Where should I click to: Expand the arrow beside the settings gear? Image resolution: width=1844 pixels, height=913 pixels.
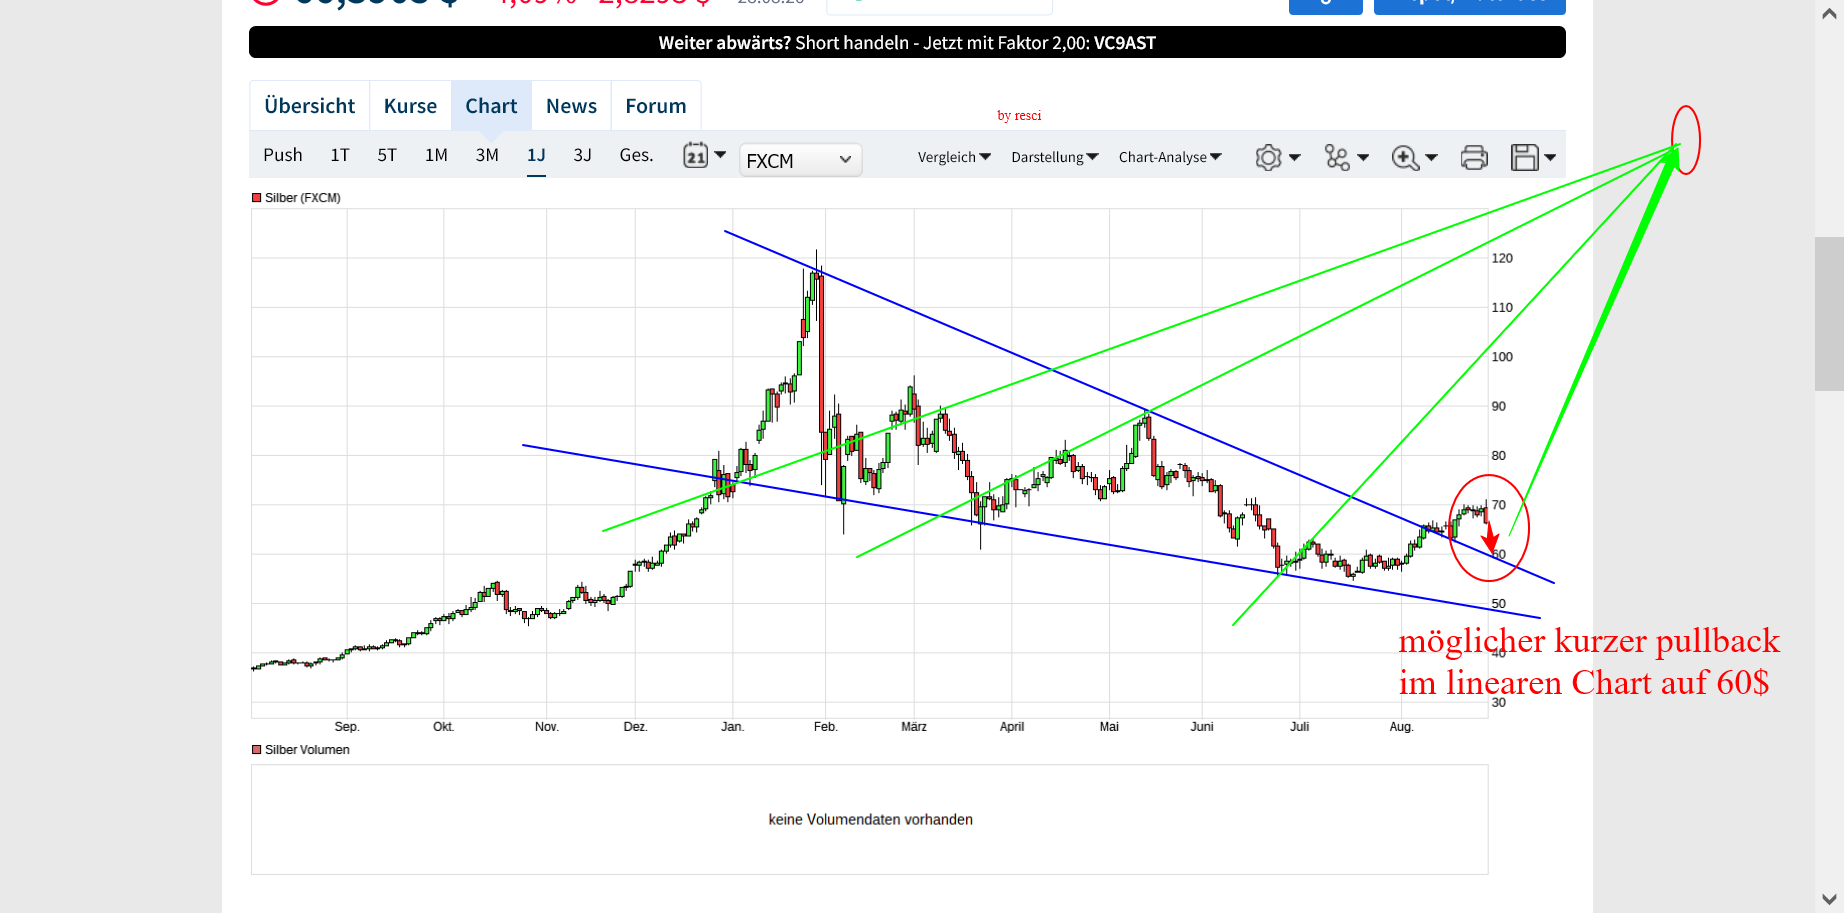coord(1295,157)
